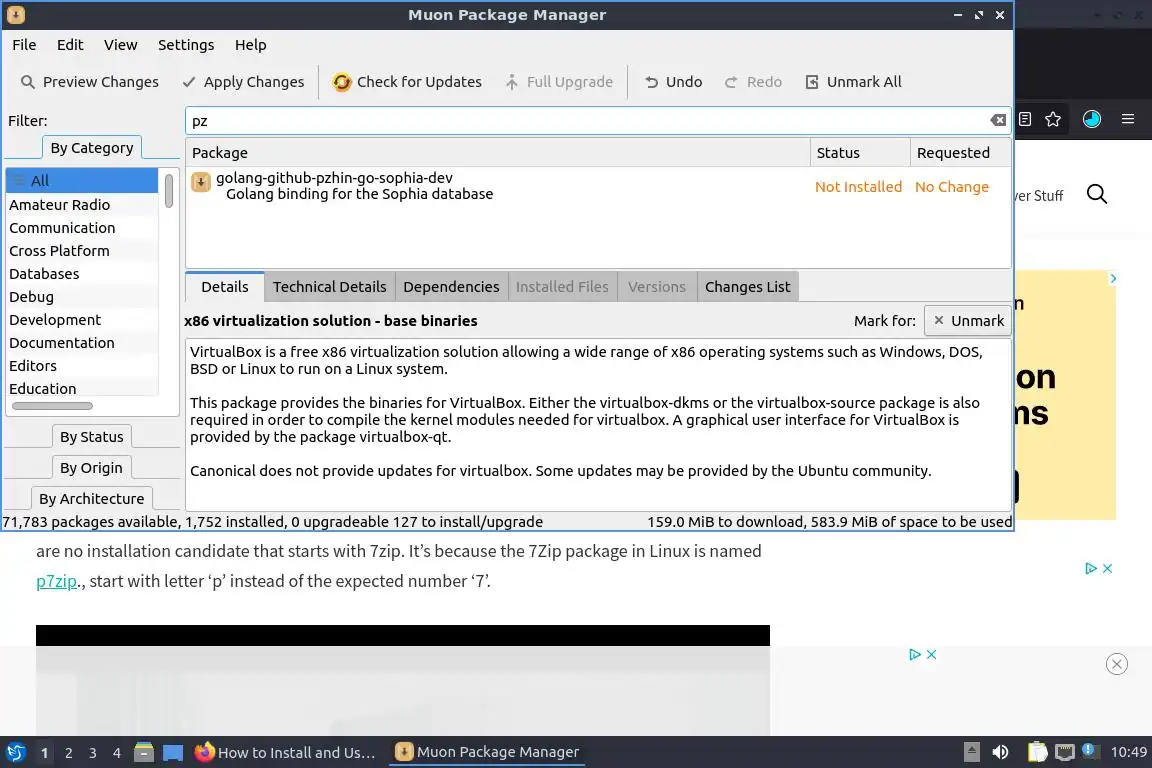Screen dimensions: 1152x768
Task: Select the All category
Action: (82, 181)
